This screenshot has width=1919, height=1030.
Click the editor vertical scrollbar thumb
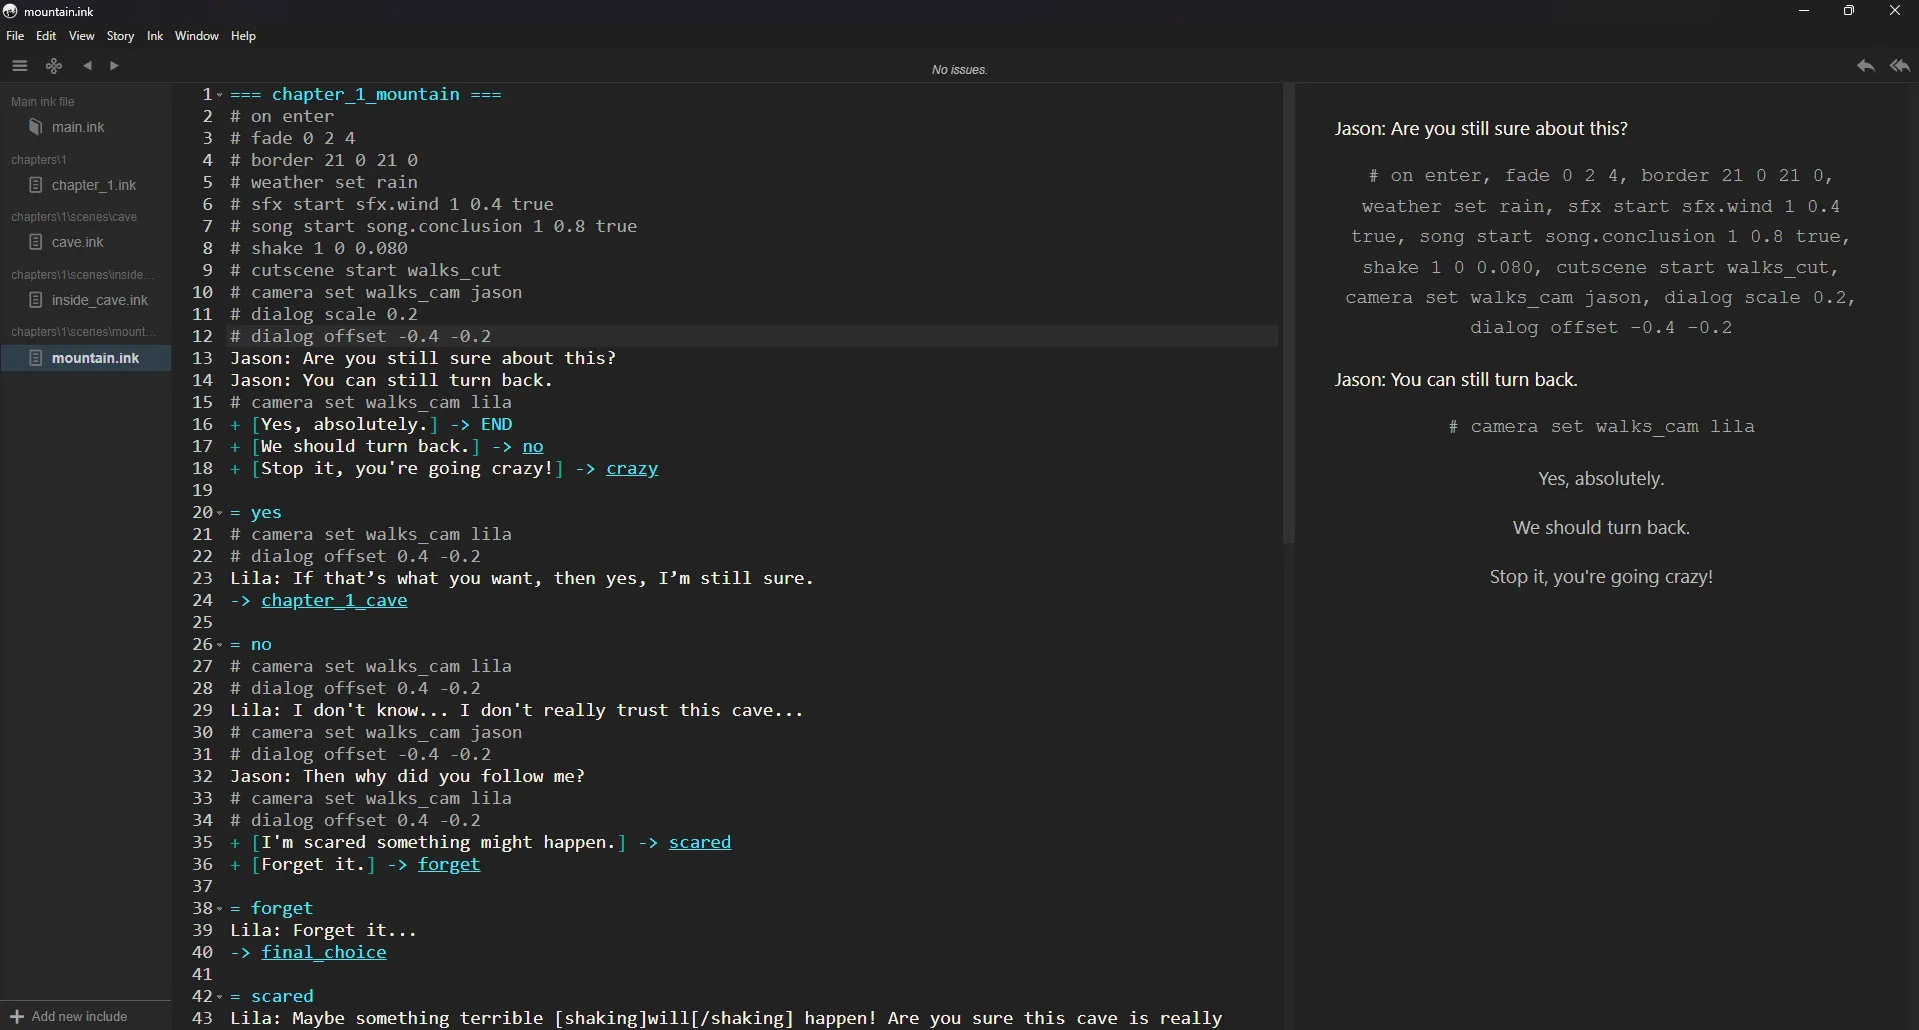1289,315
